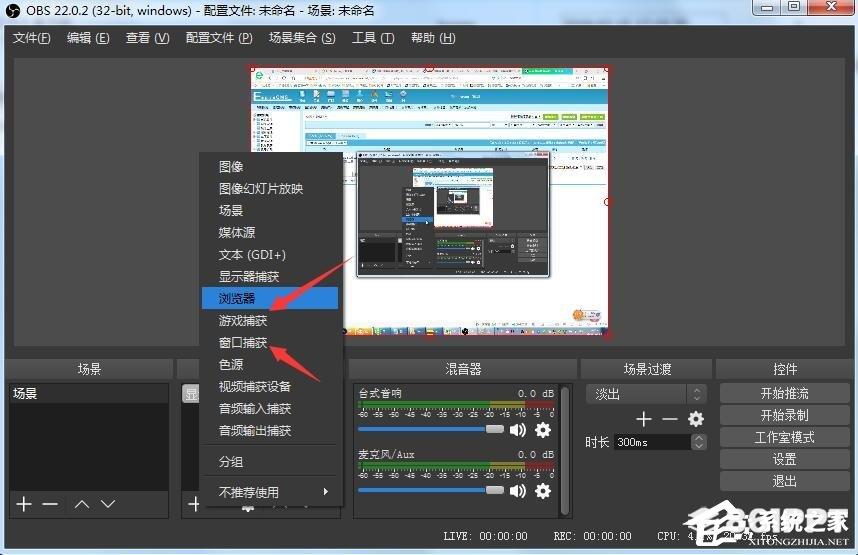Move scene up arrow
Image resolution: width=858 pixels, height=555 pixels.
pos(82,504)
